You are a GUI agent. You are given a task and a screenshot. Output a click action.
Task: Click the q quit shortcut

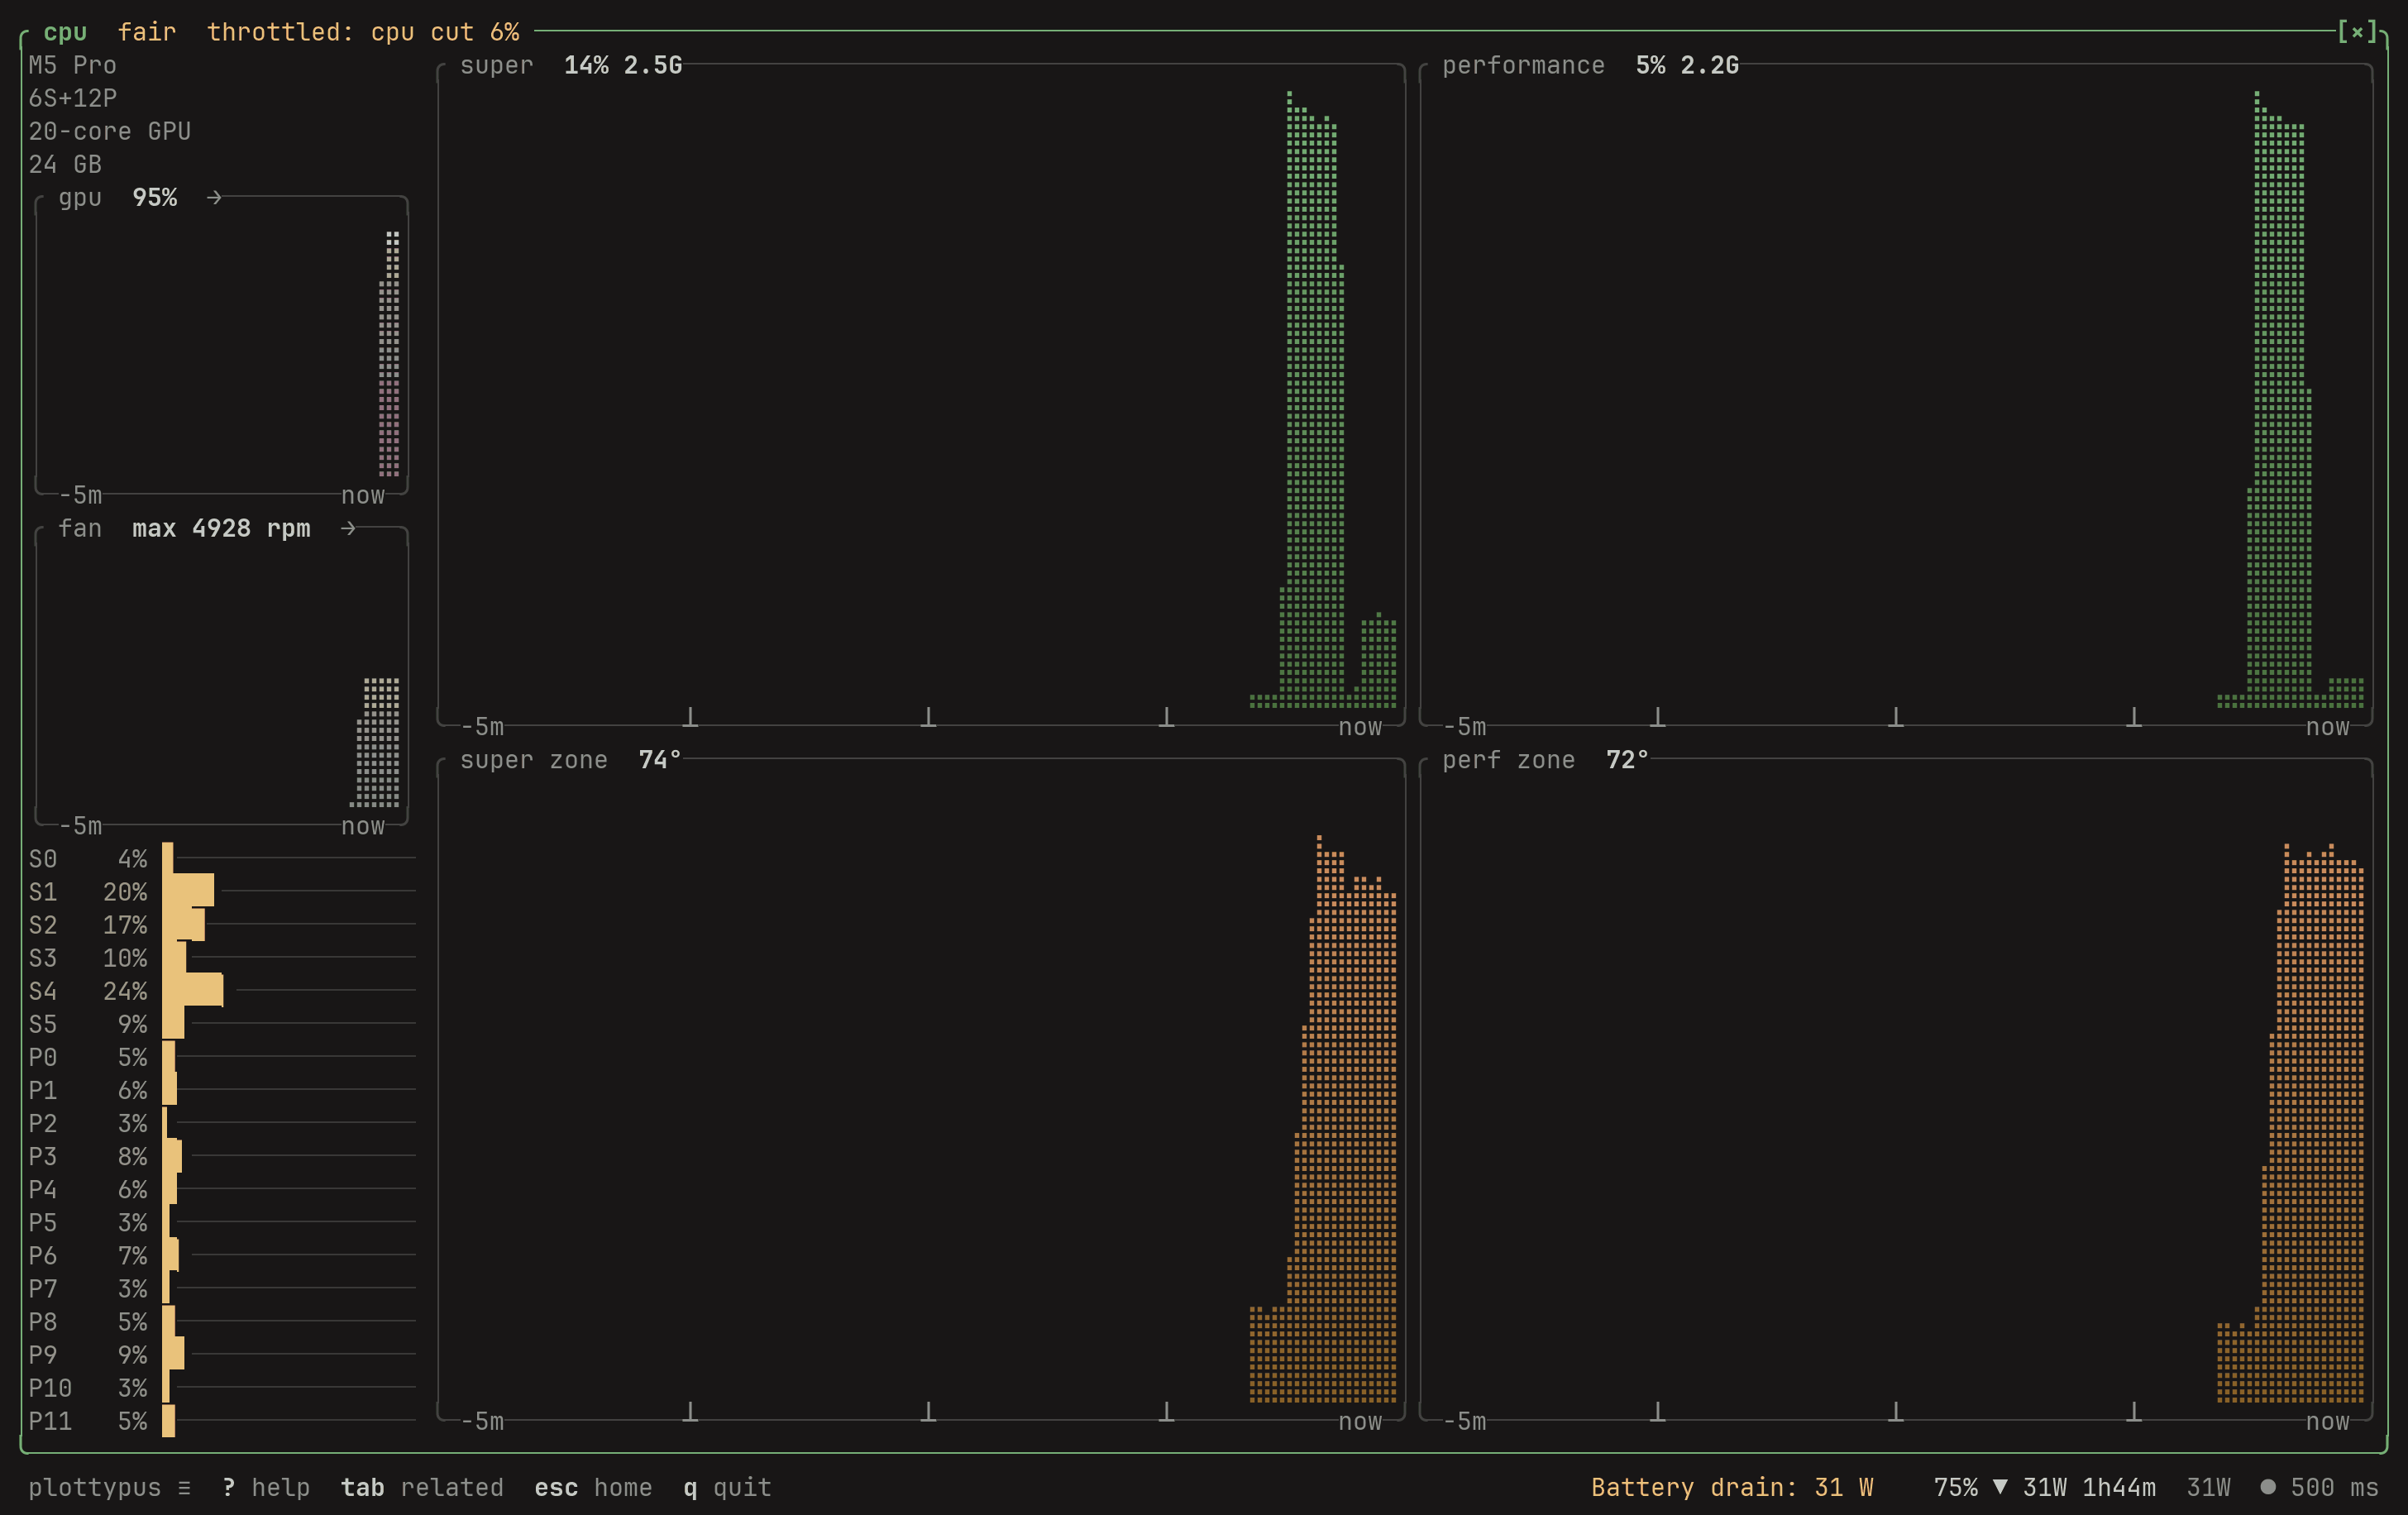click(727, 1487)
